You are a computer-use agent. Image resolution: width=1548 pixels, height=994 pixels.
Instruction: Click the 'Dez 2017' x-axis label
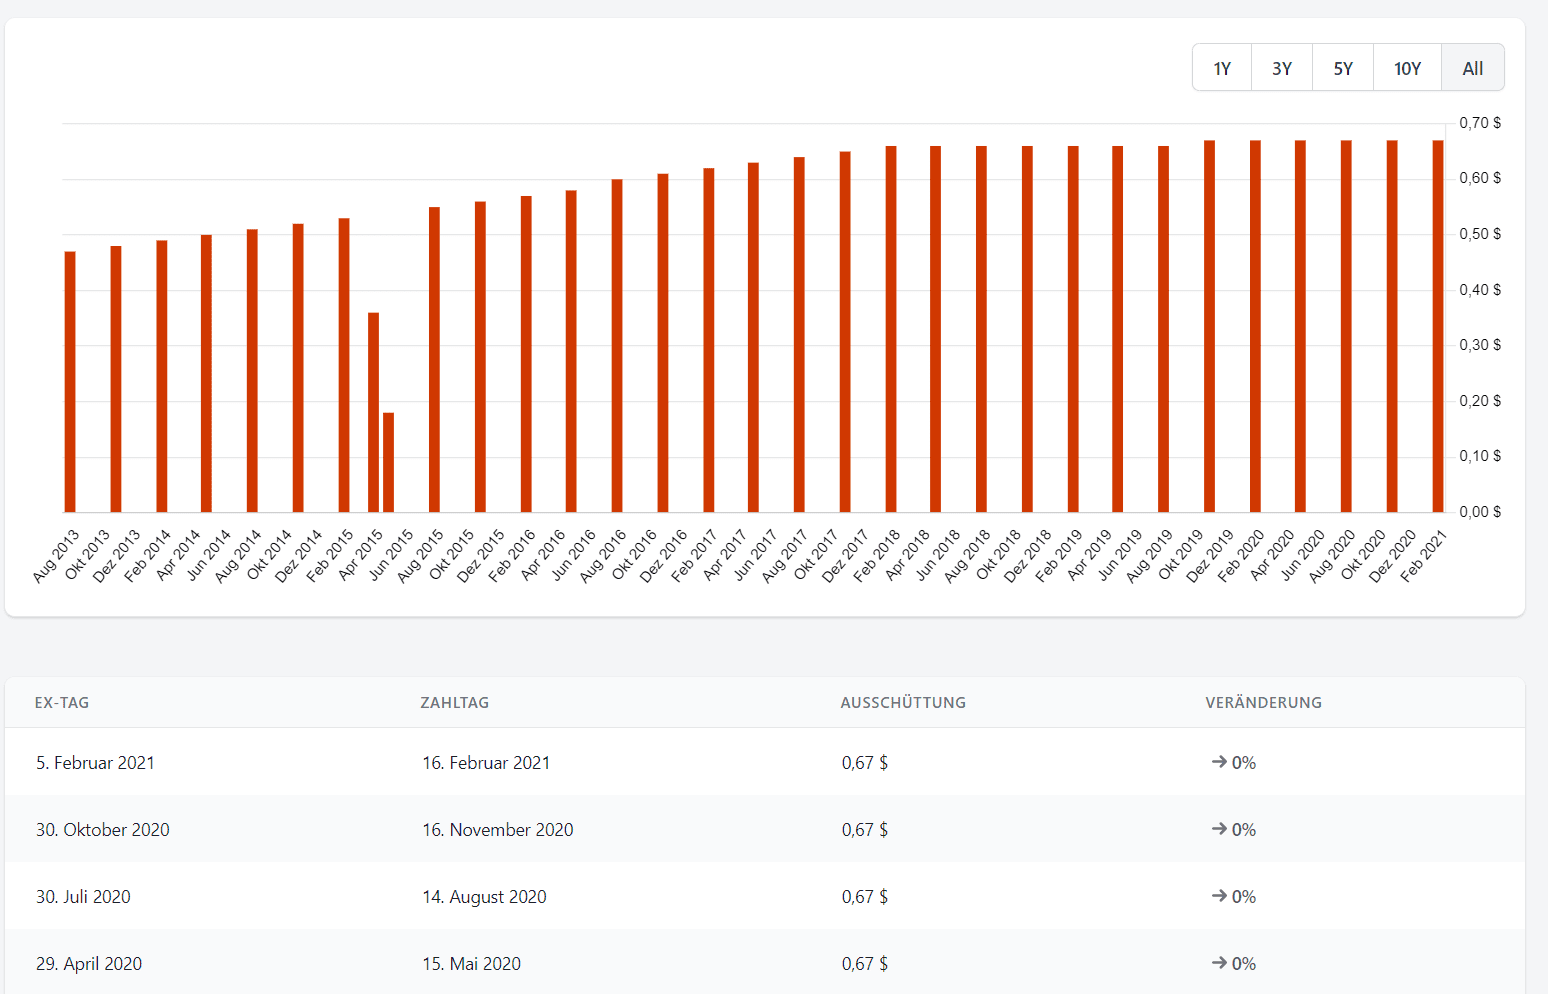(x=846, y=556)
